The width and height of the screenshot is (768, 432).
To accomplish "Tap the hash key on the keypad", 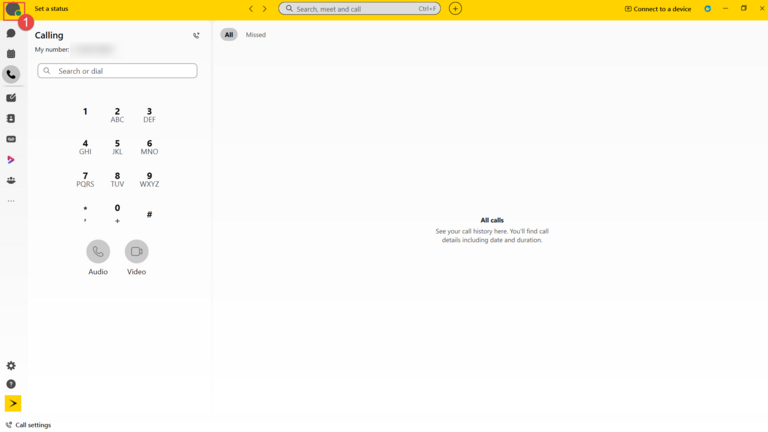I will [149, 214].
